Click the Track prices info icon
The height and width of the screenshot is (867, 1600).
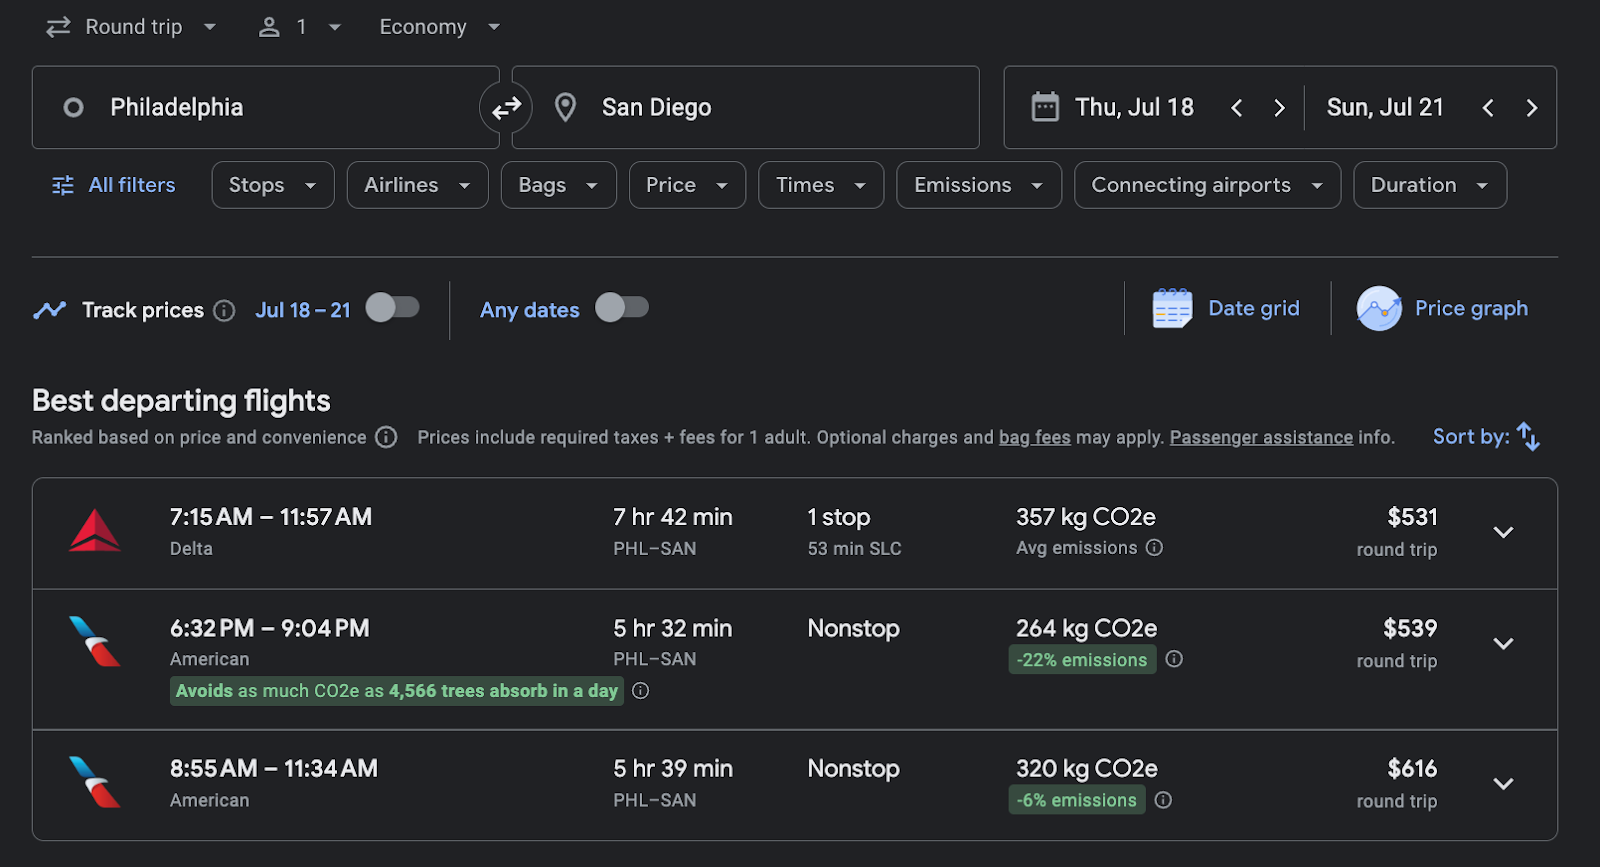(x=225, y=310)
